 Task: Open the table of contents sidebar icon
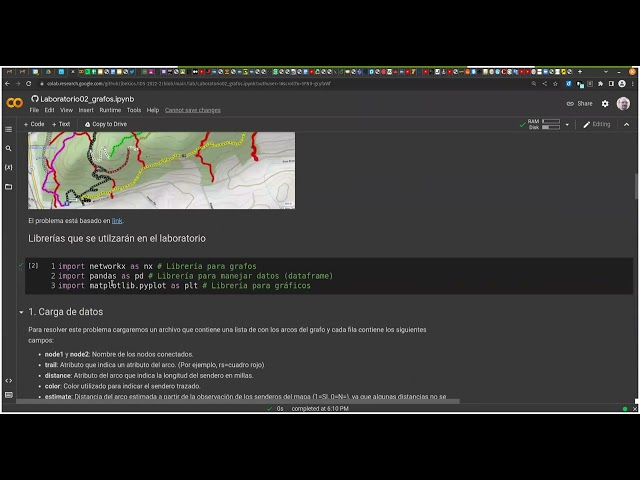9,129
